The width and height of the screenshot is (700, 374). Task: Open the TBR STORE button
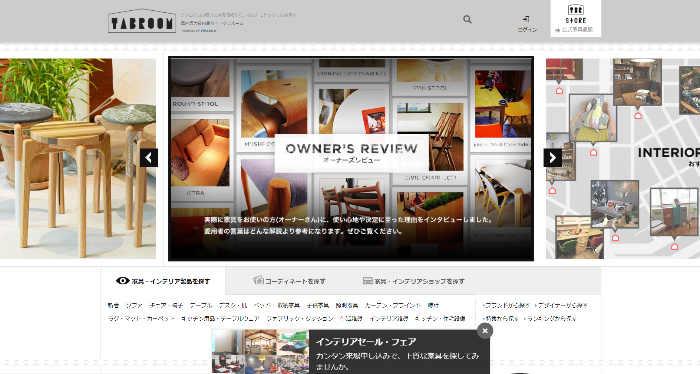[x=575, y=19]
